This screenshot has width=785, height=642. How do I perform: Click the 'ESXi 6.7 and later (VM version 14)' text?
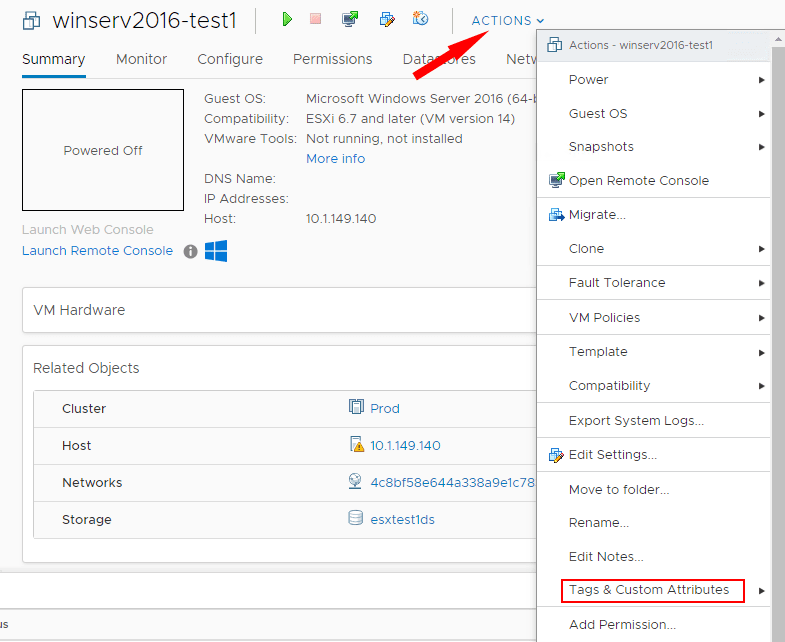point(410,119)
